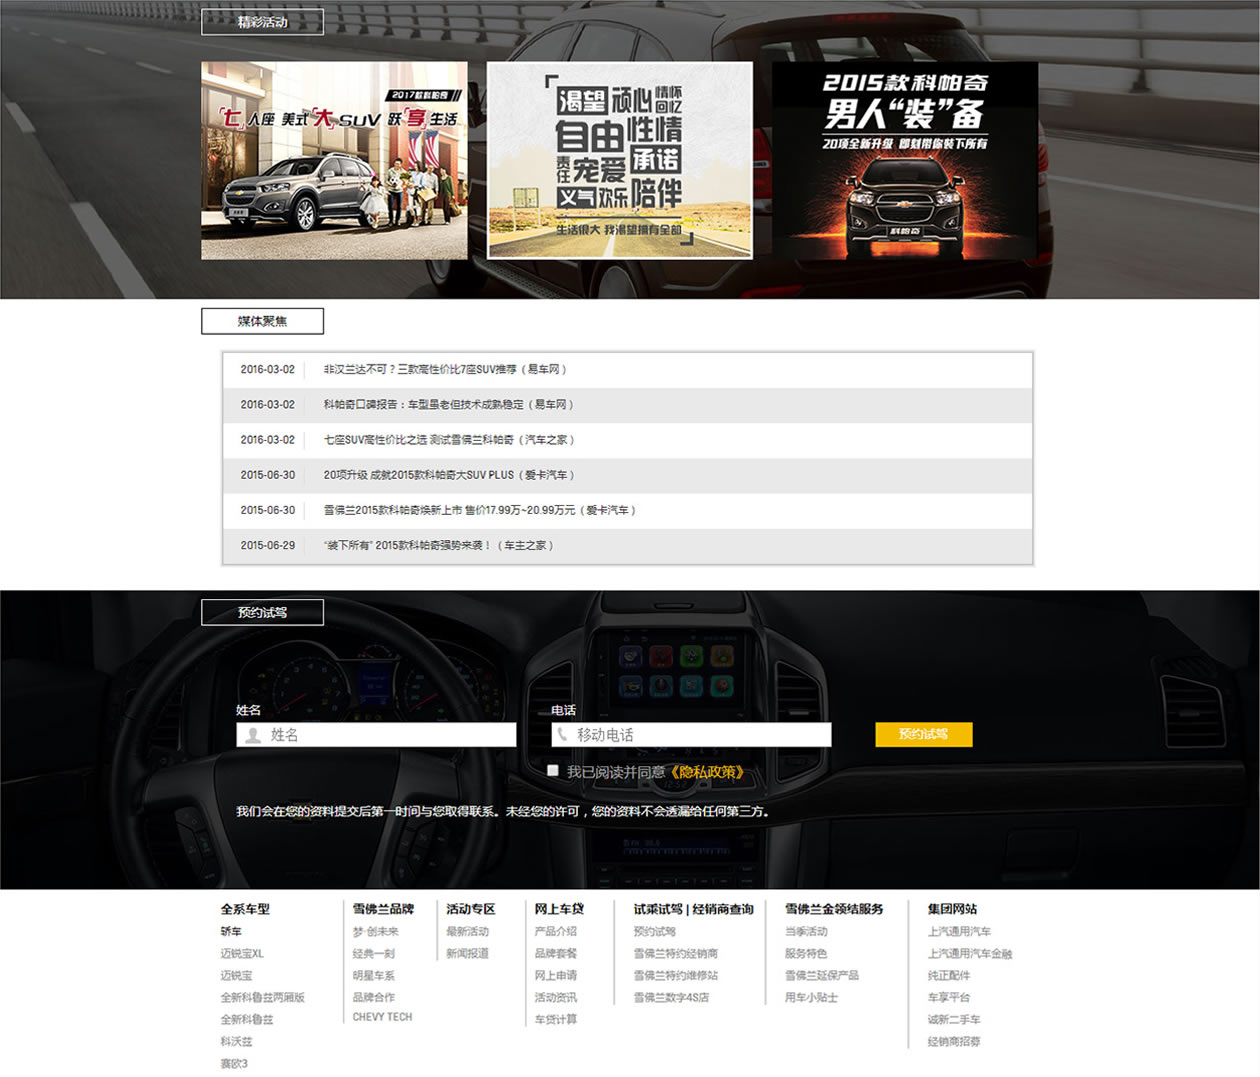Click the 集团网站 footer heading
The image size is (1260, 1077).
(952, 909)
